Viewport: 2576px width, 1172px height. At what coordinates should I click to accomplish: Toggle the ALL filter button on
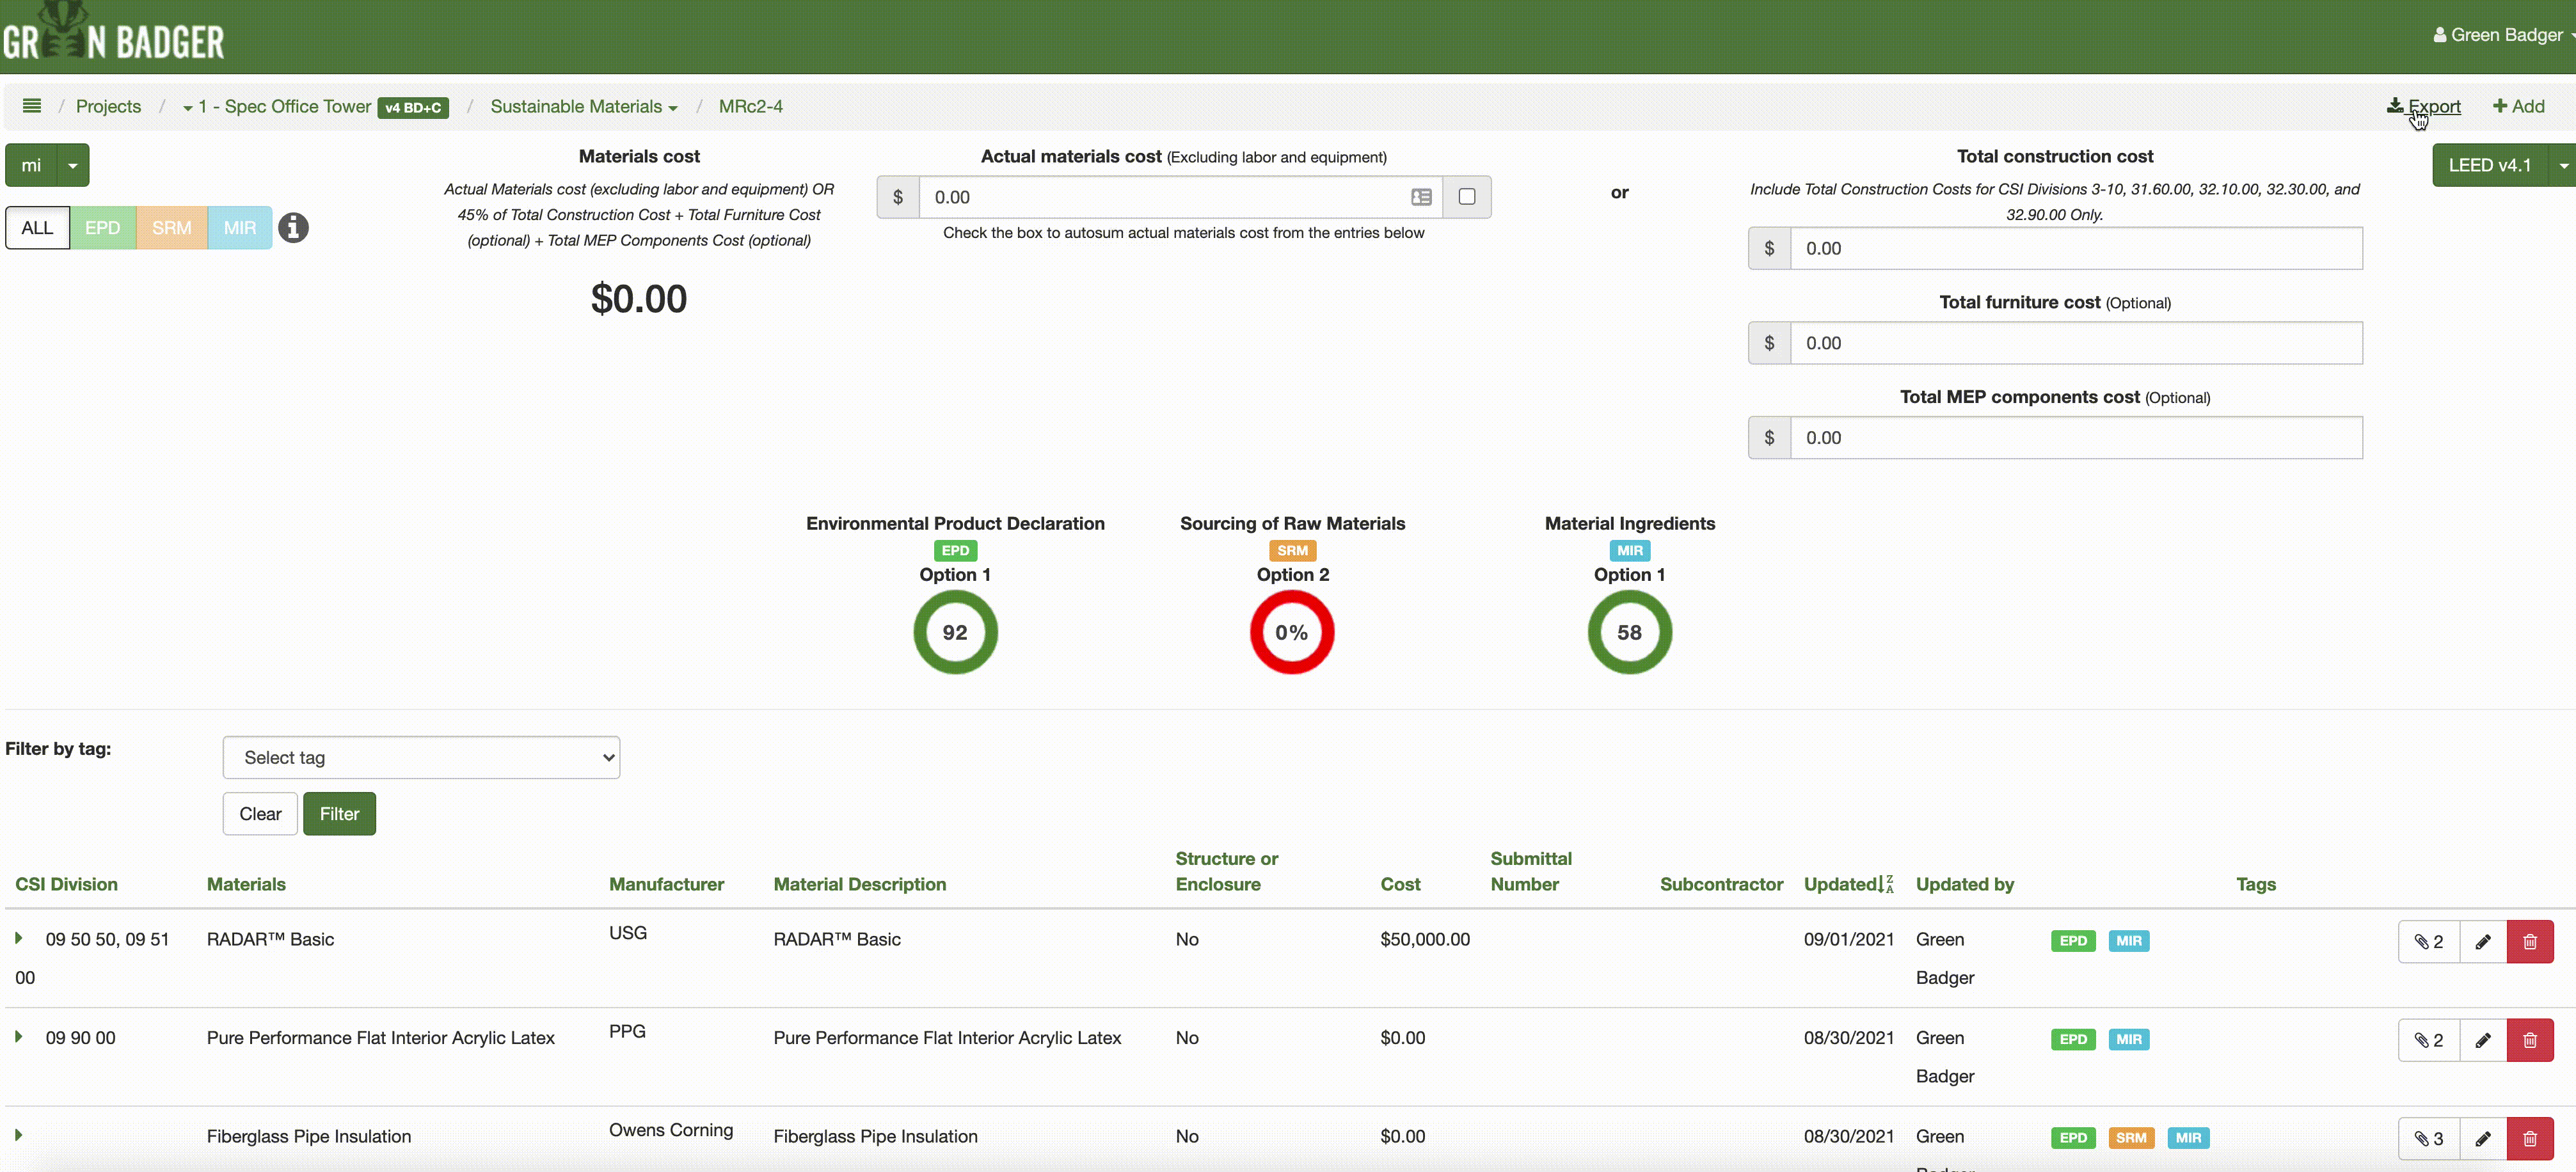(36, 226)
